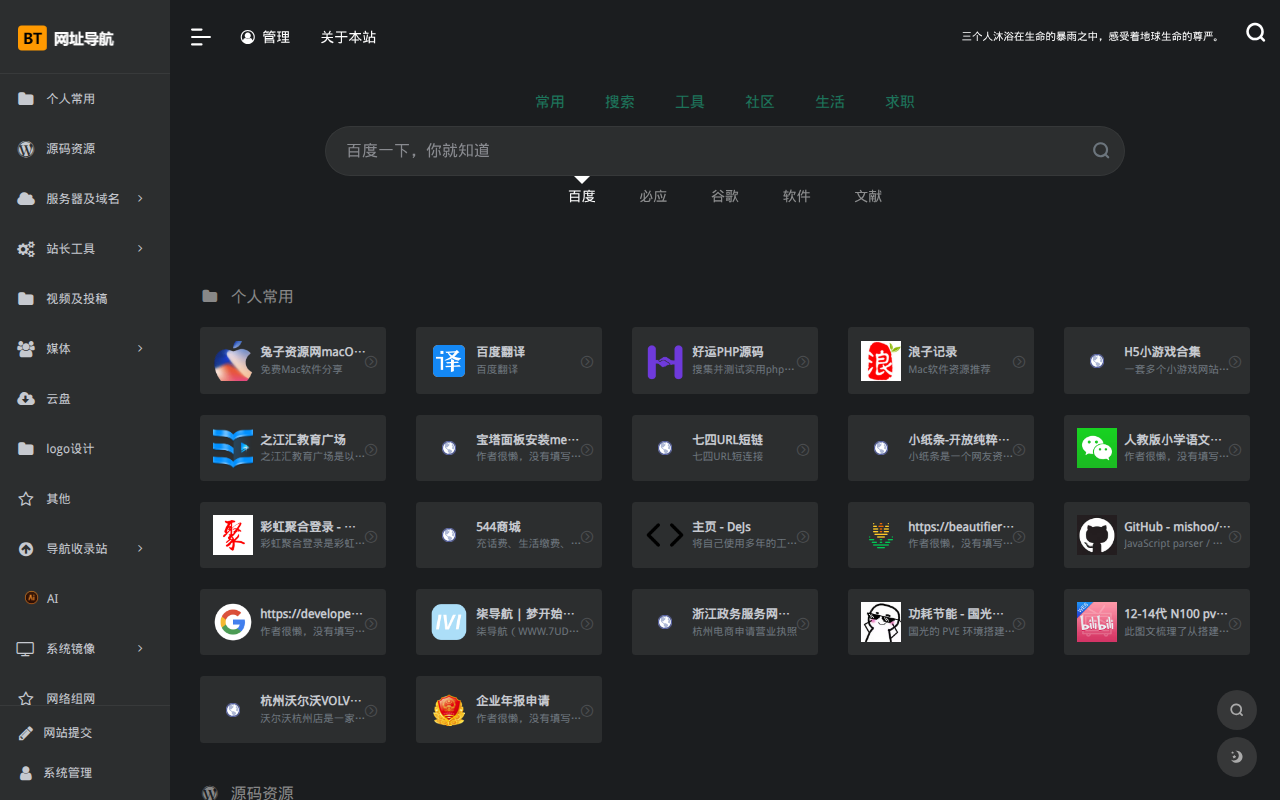This screenshot has height=800, width=1280.
Task: Switch to the 工具 search category tab
Action: click(689, 102)
